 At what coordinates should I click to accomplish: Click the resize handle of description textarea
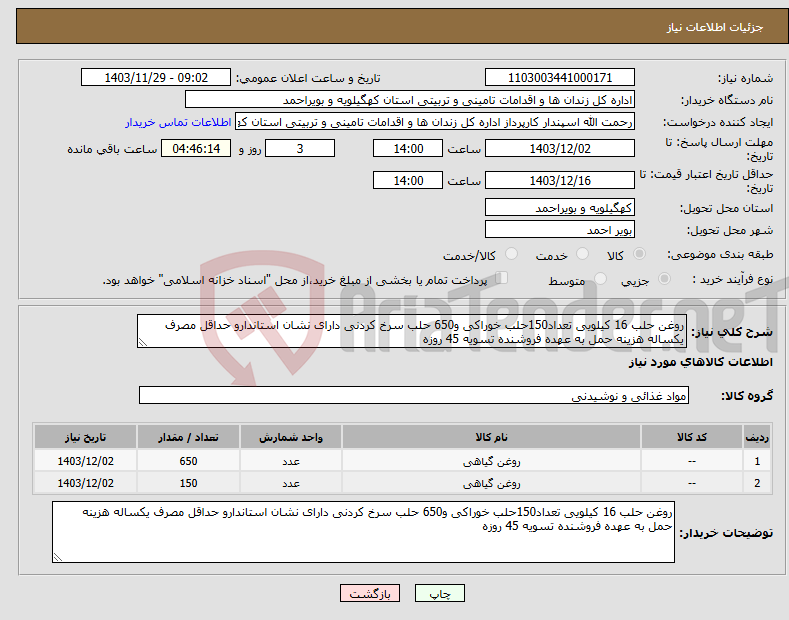tap(142, 343)
